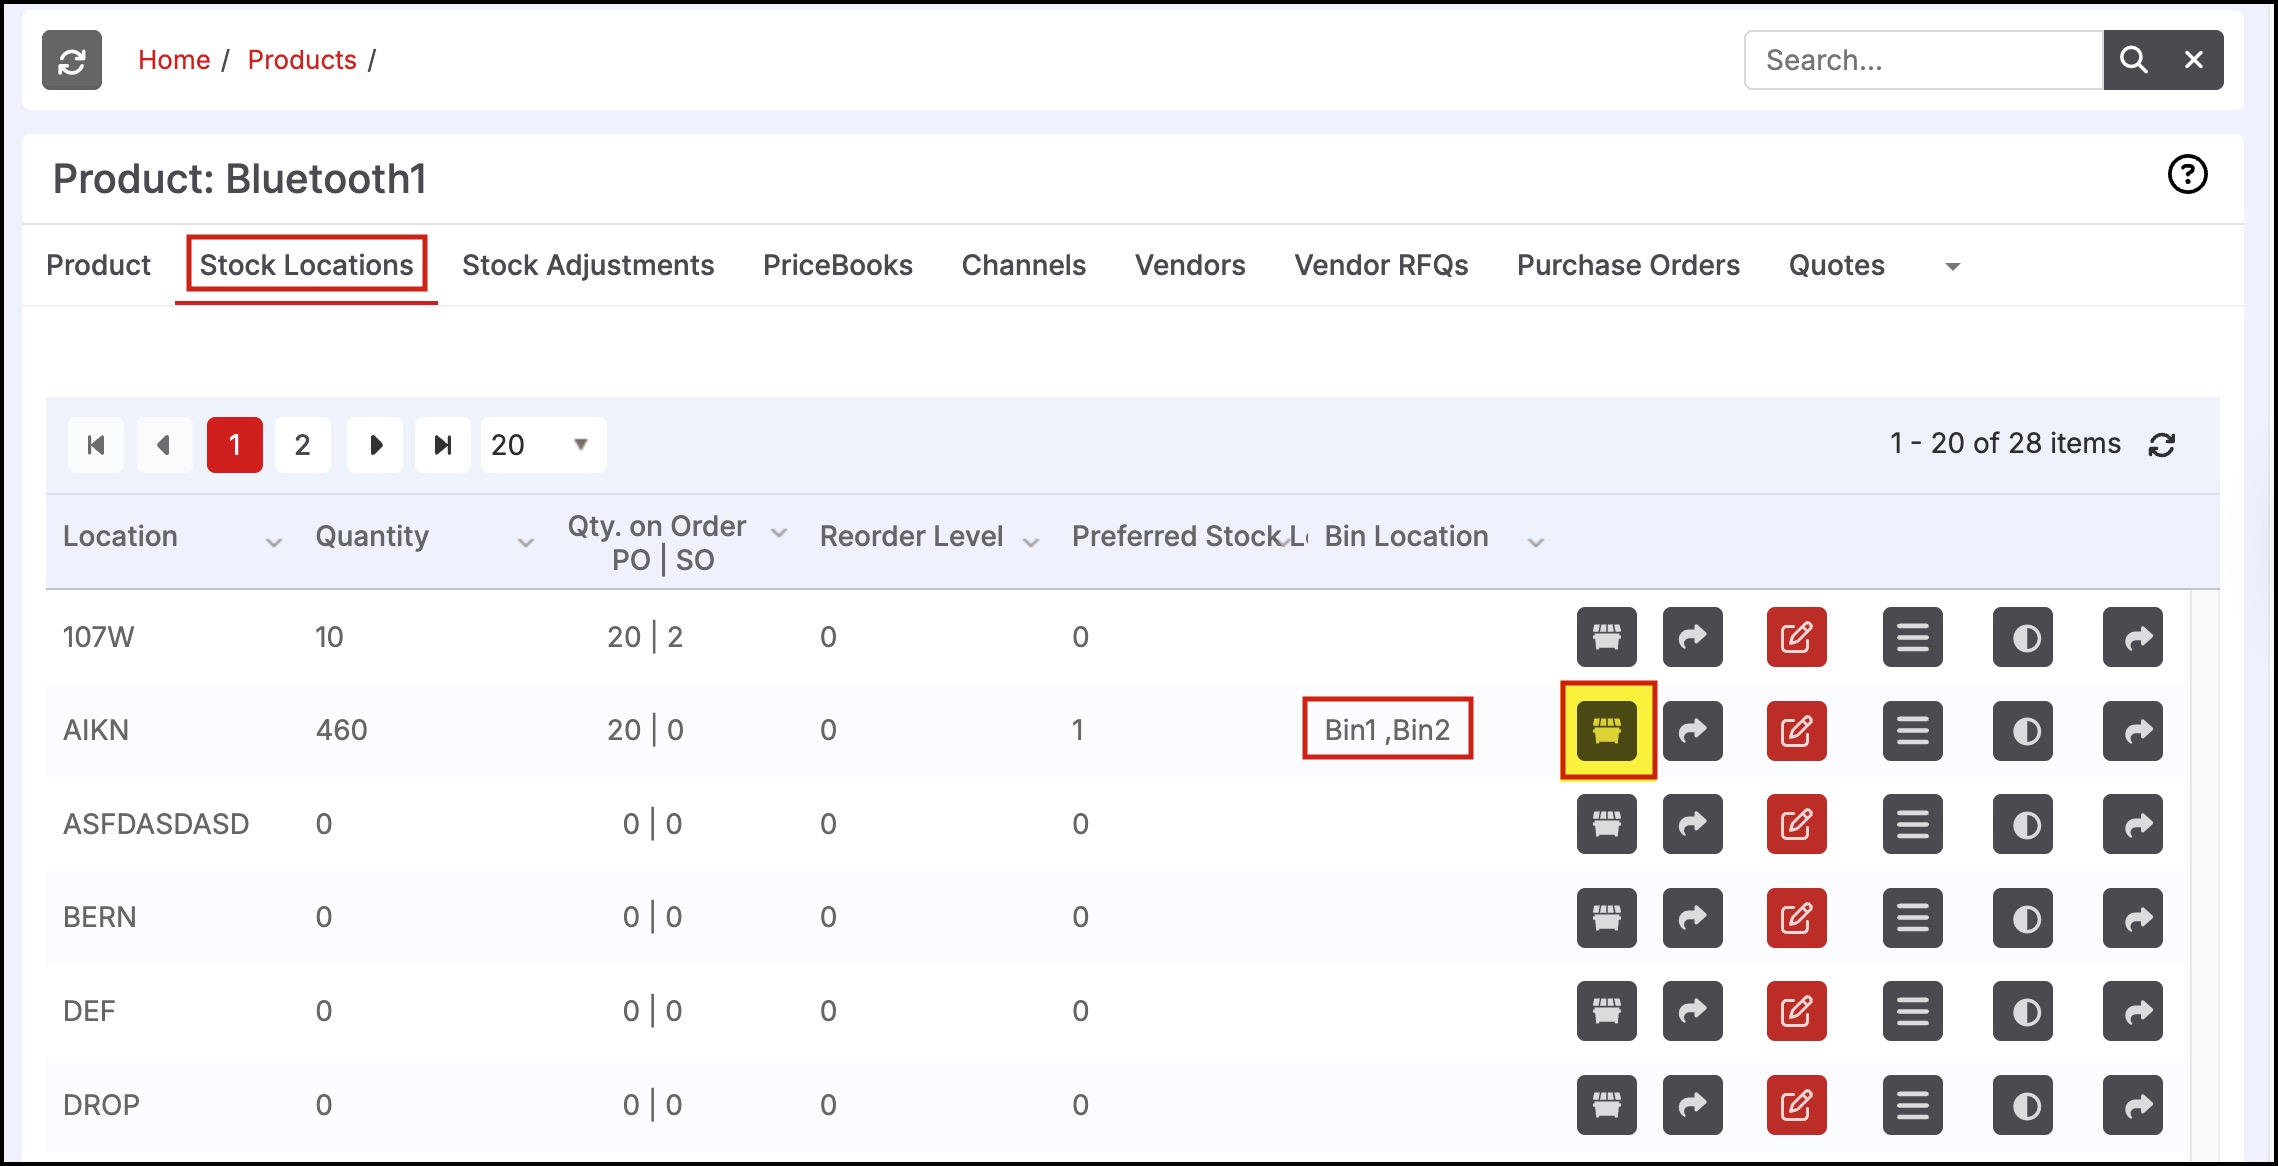Click the red edit icon in the AIKN row

(x=1797, y=731)
